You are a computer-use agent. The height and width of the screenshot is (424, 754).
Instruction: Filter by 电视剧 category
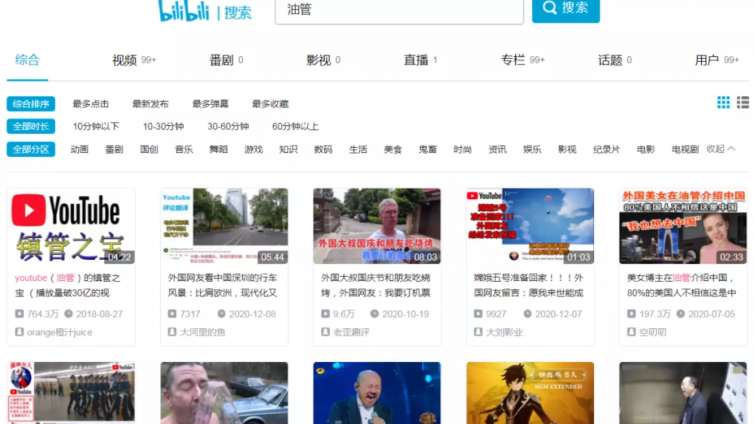tap(685, 150)
